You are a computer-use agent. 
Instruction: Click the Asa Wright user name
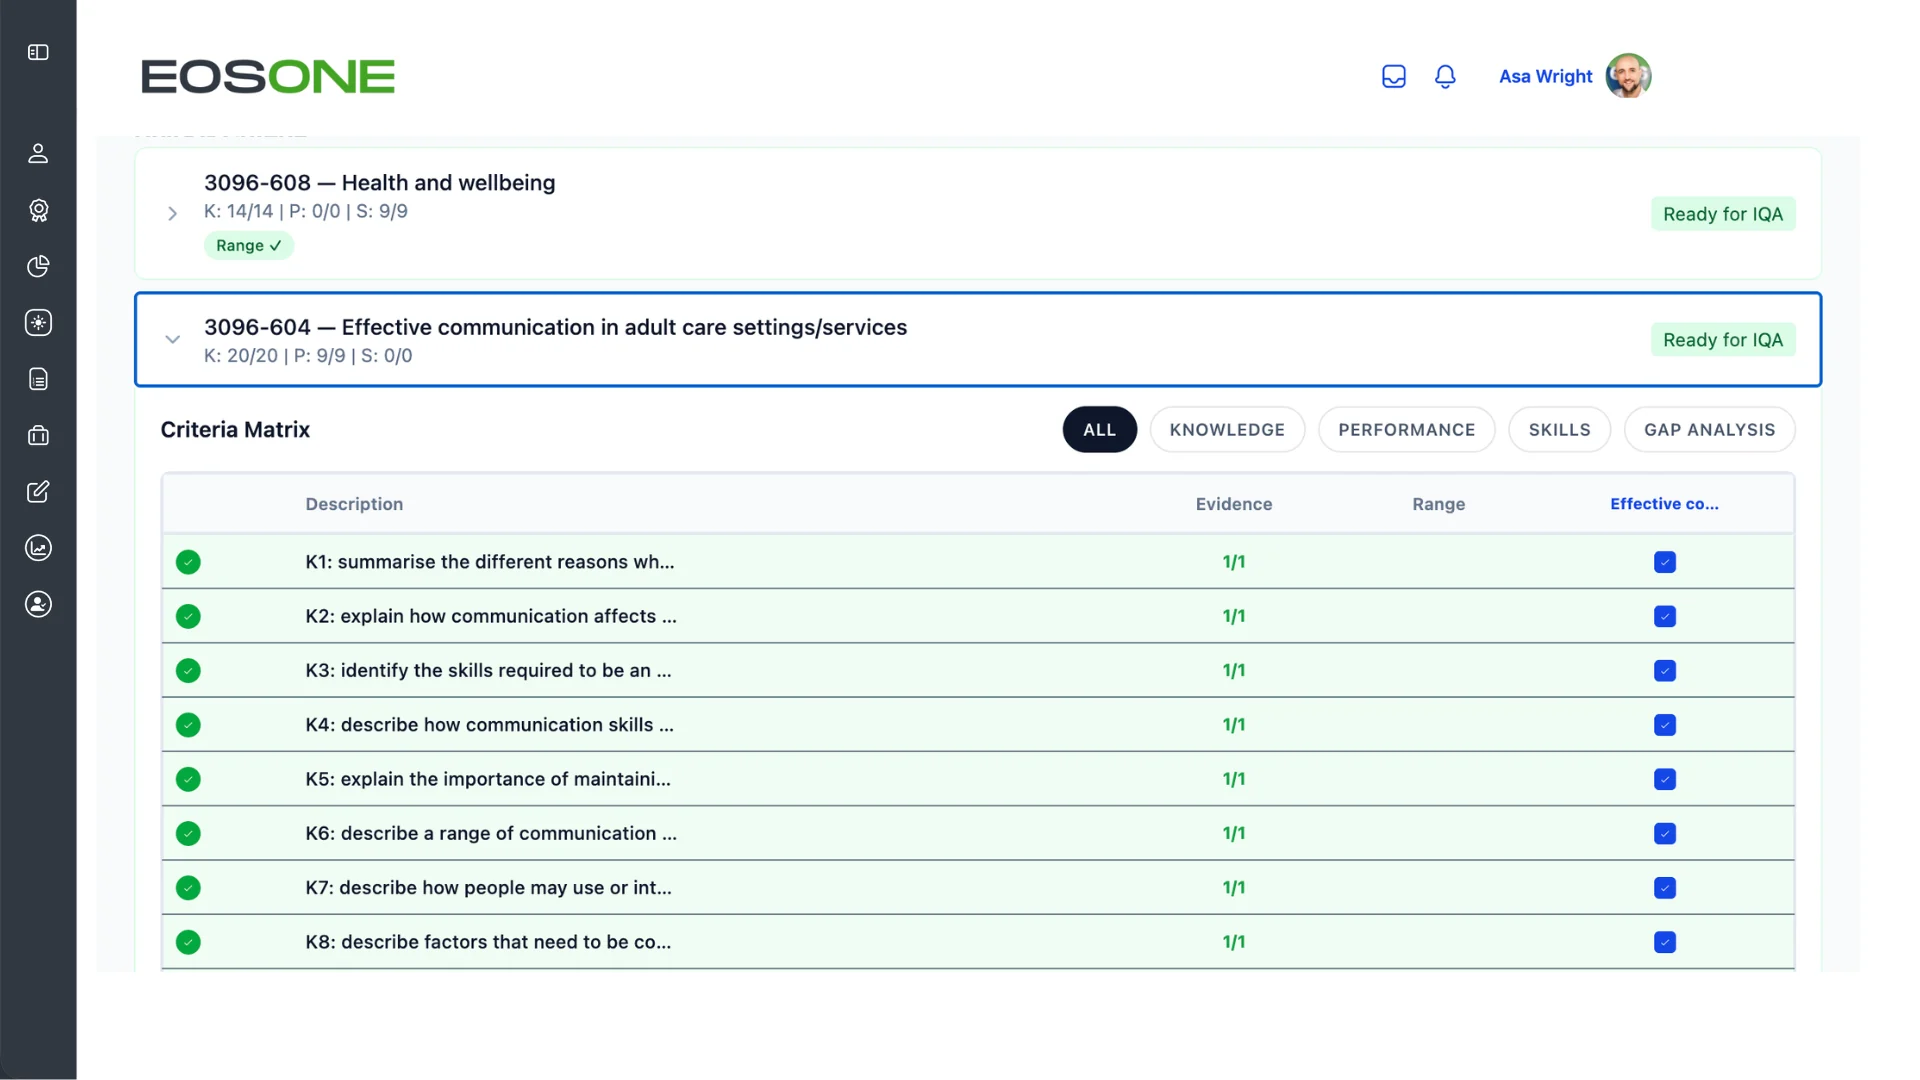pos(1545,76)
